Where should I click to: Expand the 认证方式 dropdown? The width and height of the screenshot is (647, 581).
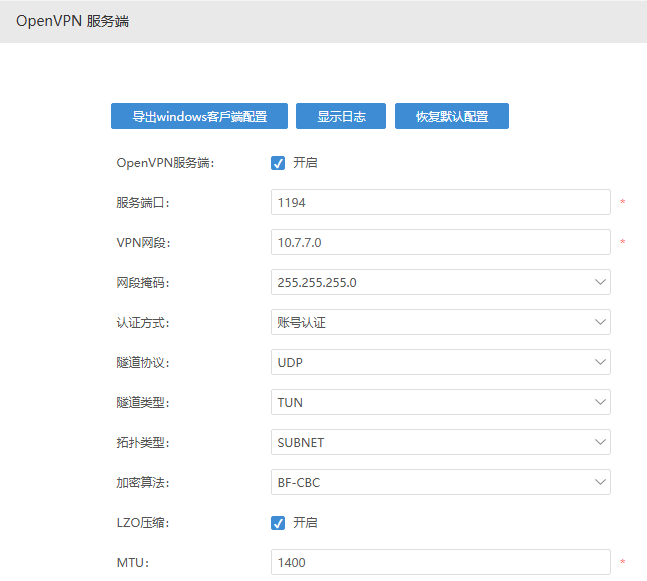point(440,322)
